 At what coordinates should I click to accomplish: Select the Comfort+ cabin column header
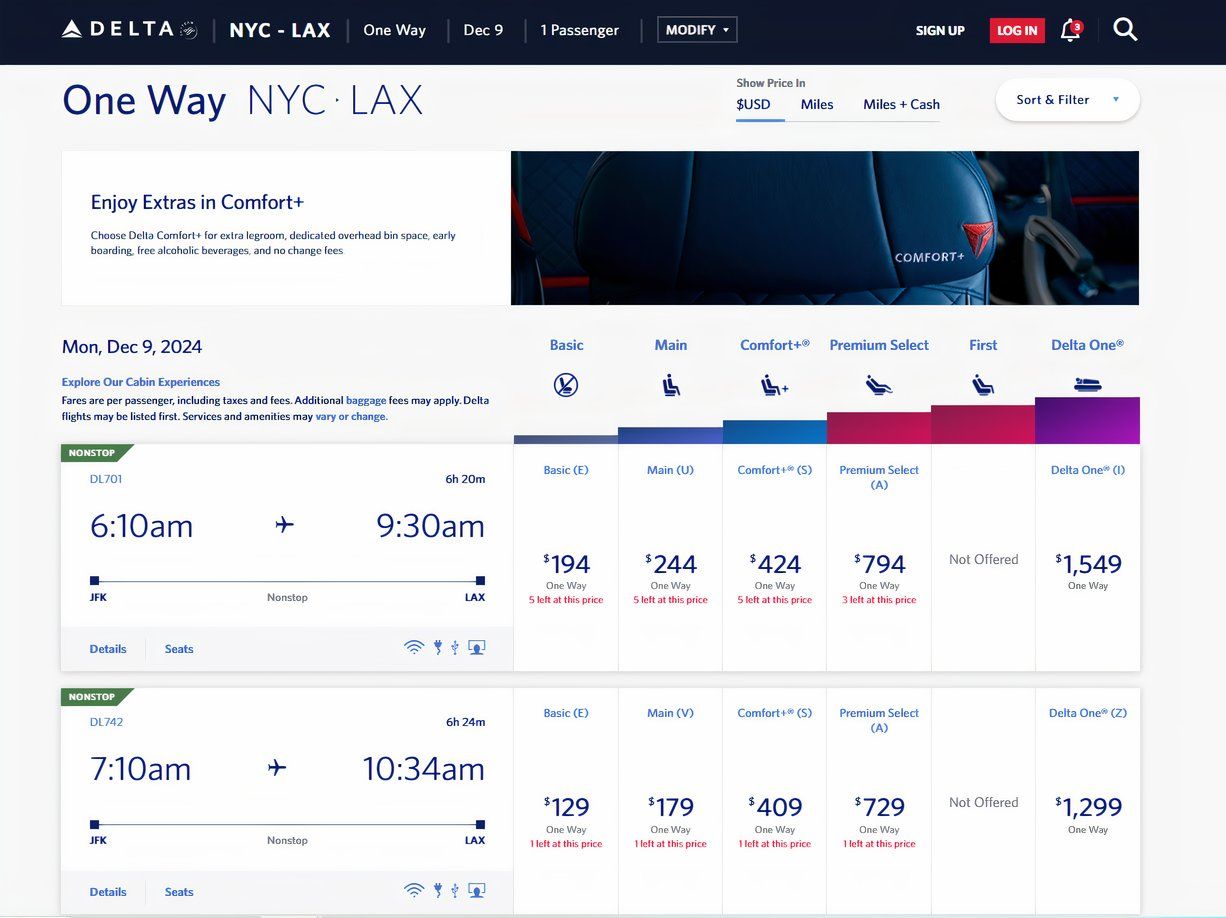coord(775,345)
